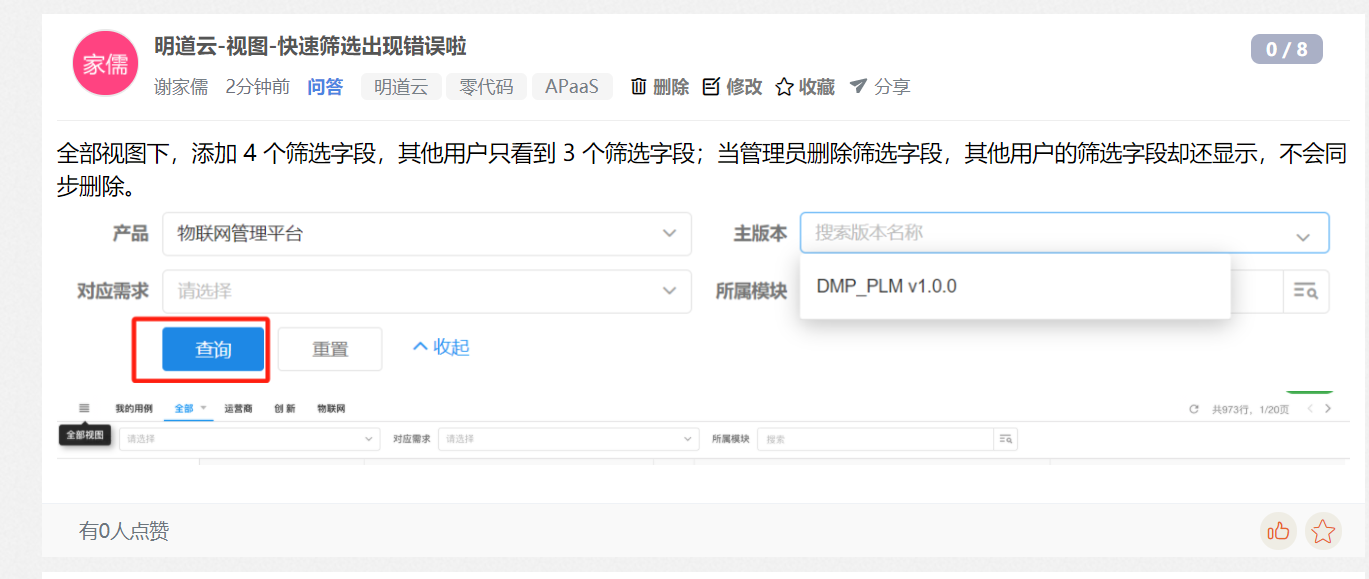
Task: Click the 家儒 user avatar
Action: (105, 63)
